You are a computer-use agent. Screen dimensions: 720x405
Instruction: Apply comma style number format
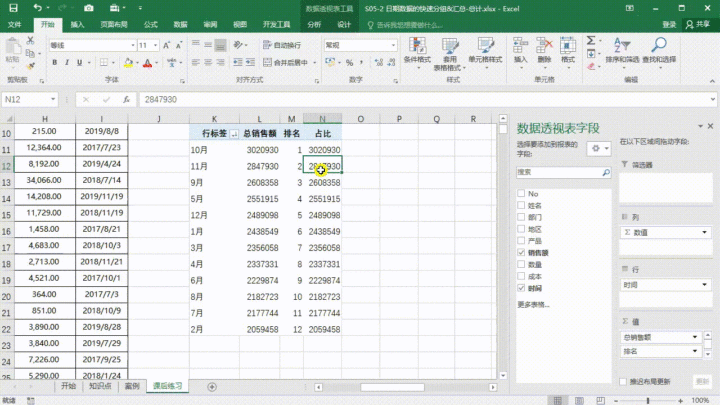[361, 62]
